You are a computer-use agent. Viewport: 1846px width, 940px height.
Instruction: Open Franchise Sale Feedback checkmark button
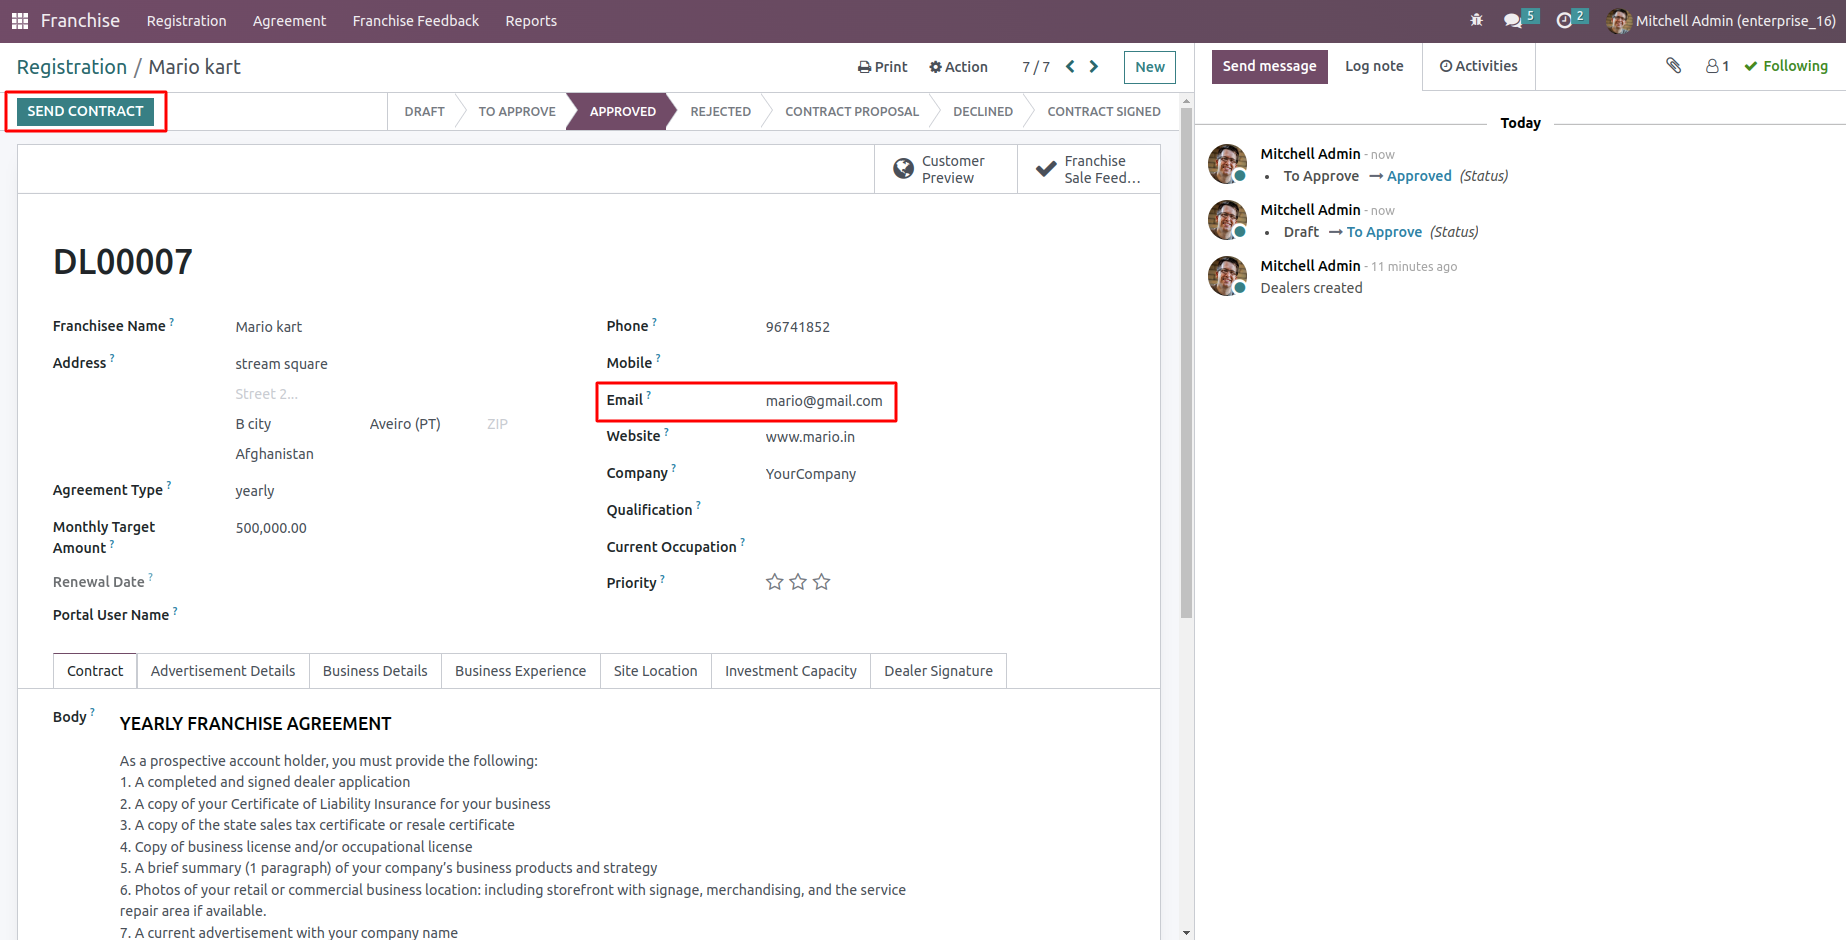tap(1089, 169)
